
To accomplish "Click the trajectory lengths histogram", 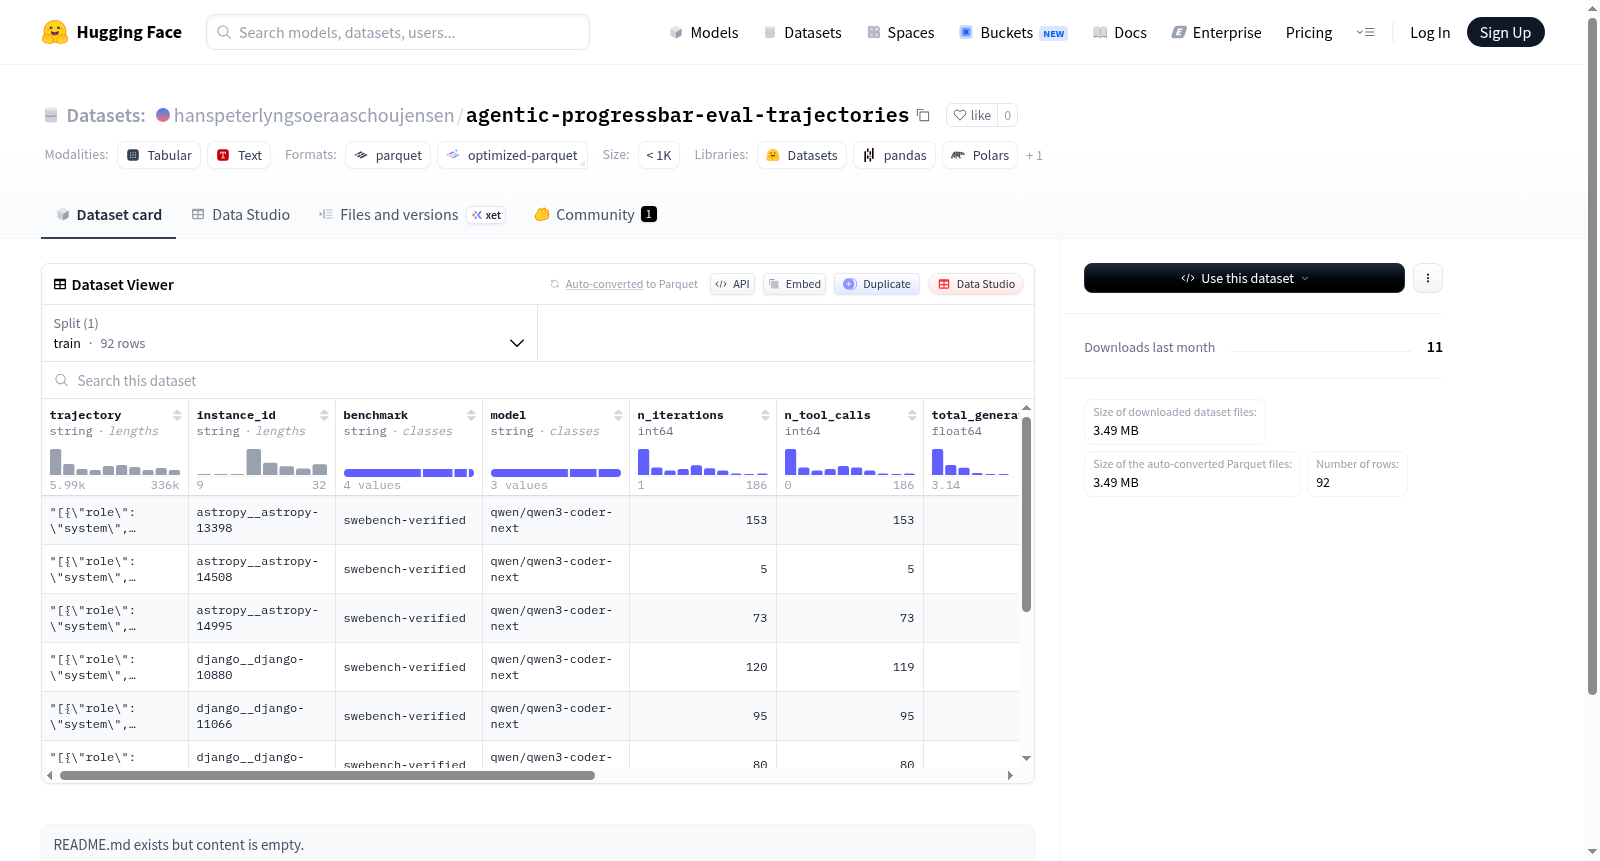I will point(115,462).
